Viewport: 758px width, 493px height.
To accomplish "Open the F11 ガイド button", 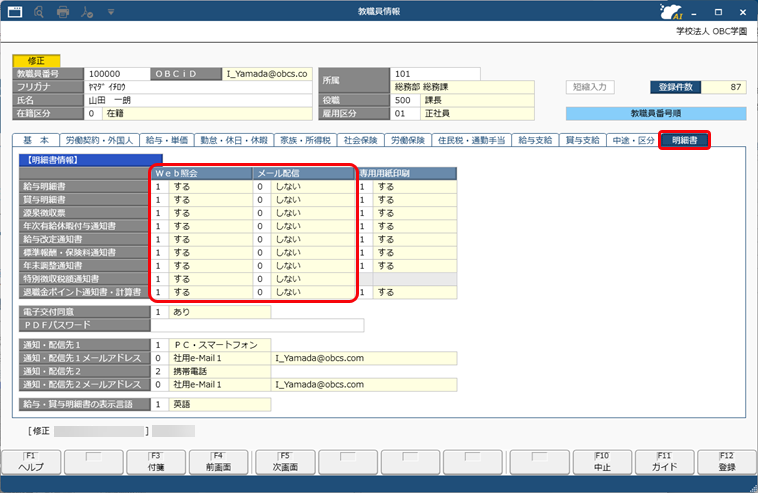I will [x=665, y=462].
